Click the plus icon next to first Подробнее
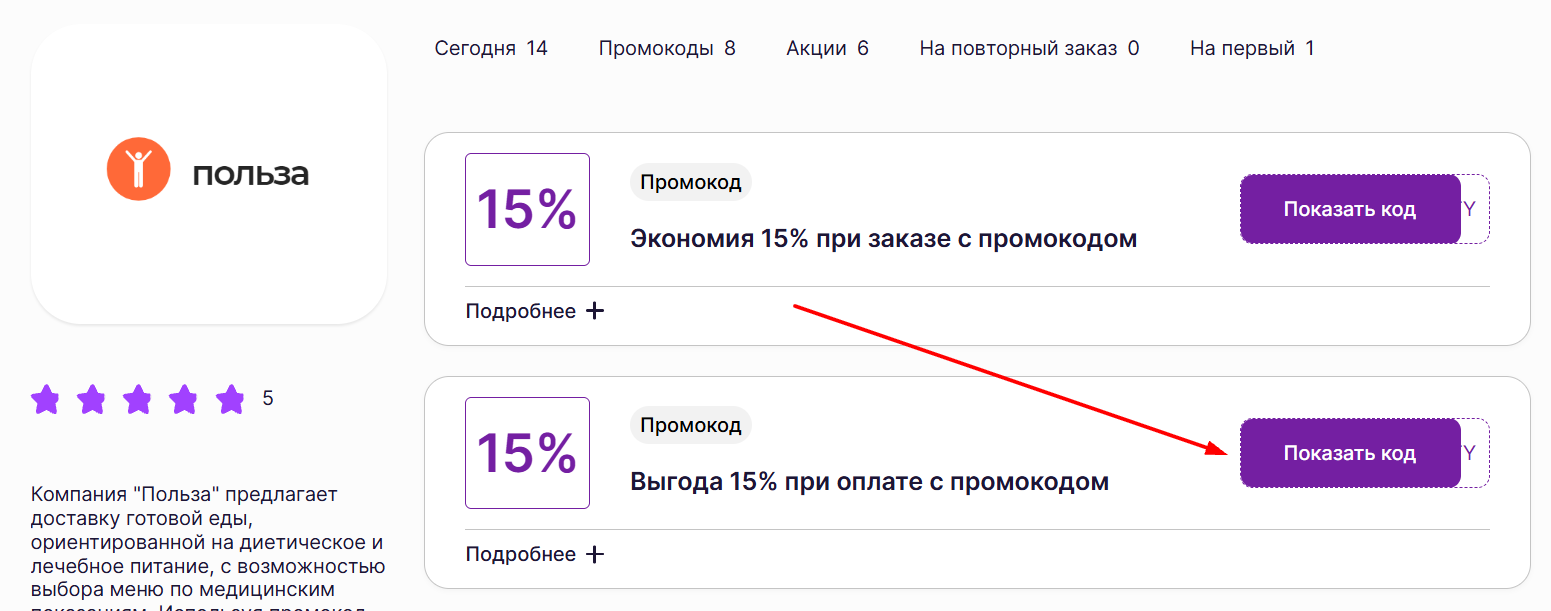This screenshot has height=611, width=1551. click(x=595, y=310)
